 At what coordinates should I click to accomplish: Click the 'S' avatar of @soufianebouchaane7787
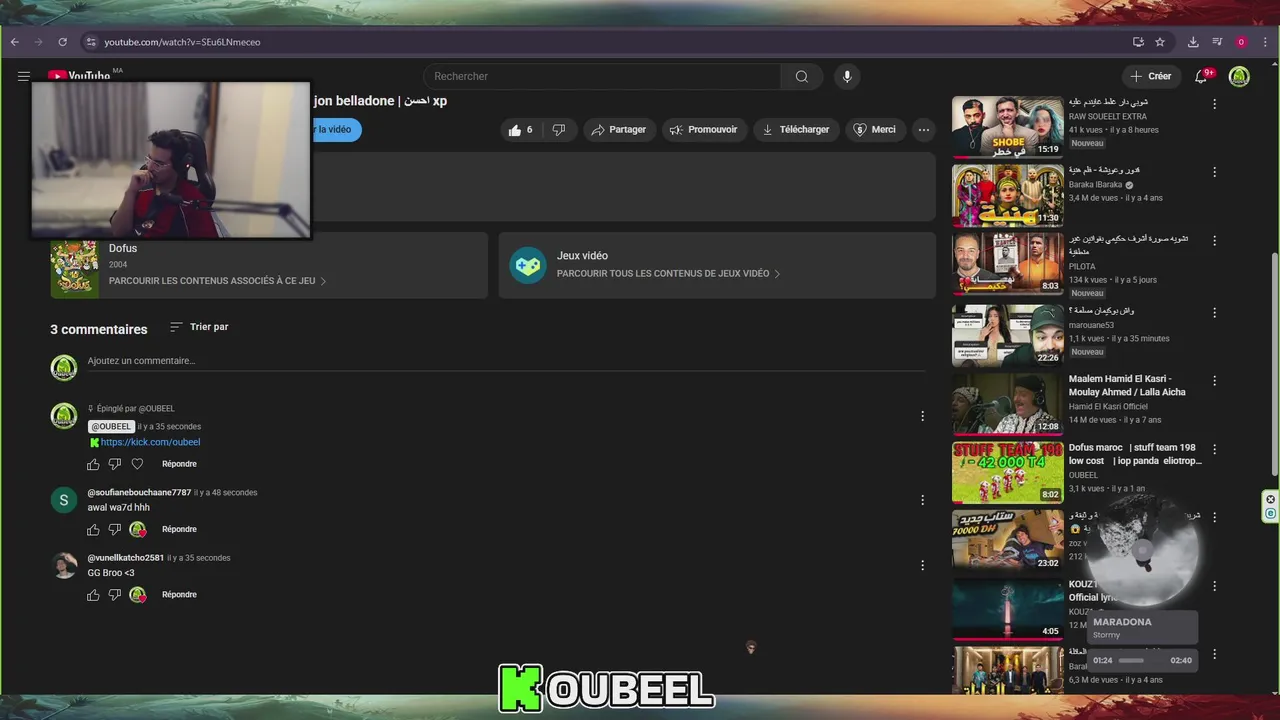[64, 499]
